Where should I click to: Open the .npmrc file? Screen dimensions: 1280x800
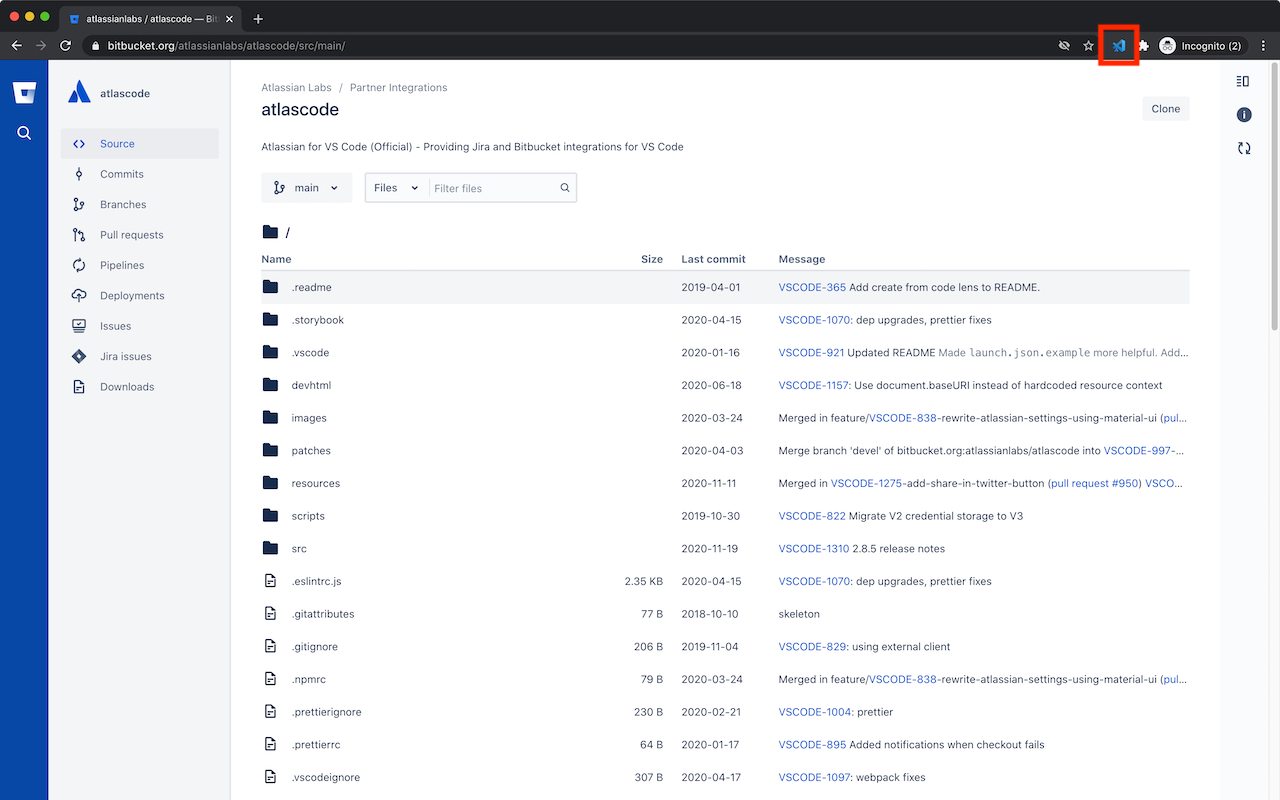[x=309, y=679]
